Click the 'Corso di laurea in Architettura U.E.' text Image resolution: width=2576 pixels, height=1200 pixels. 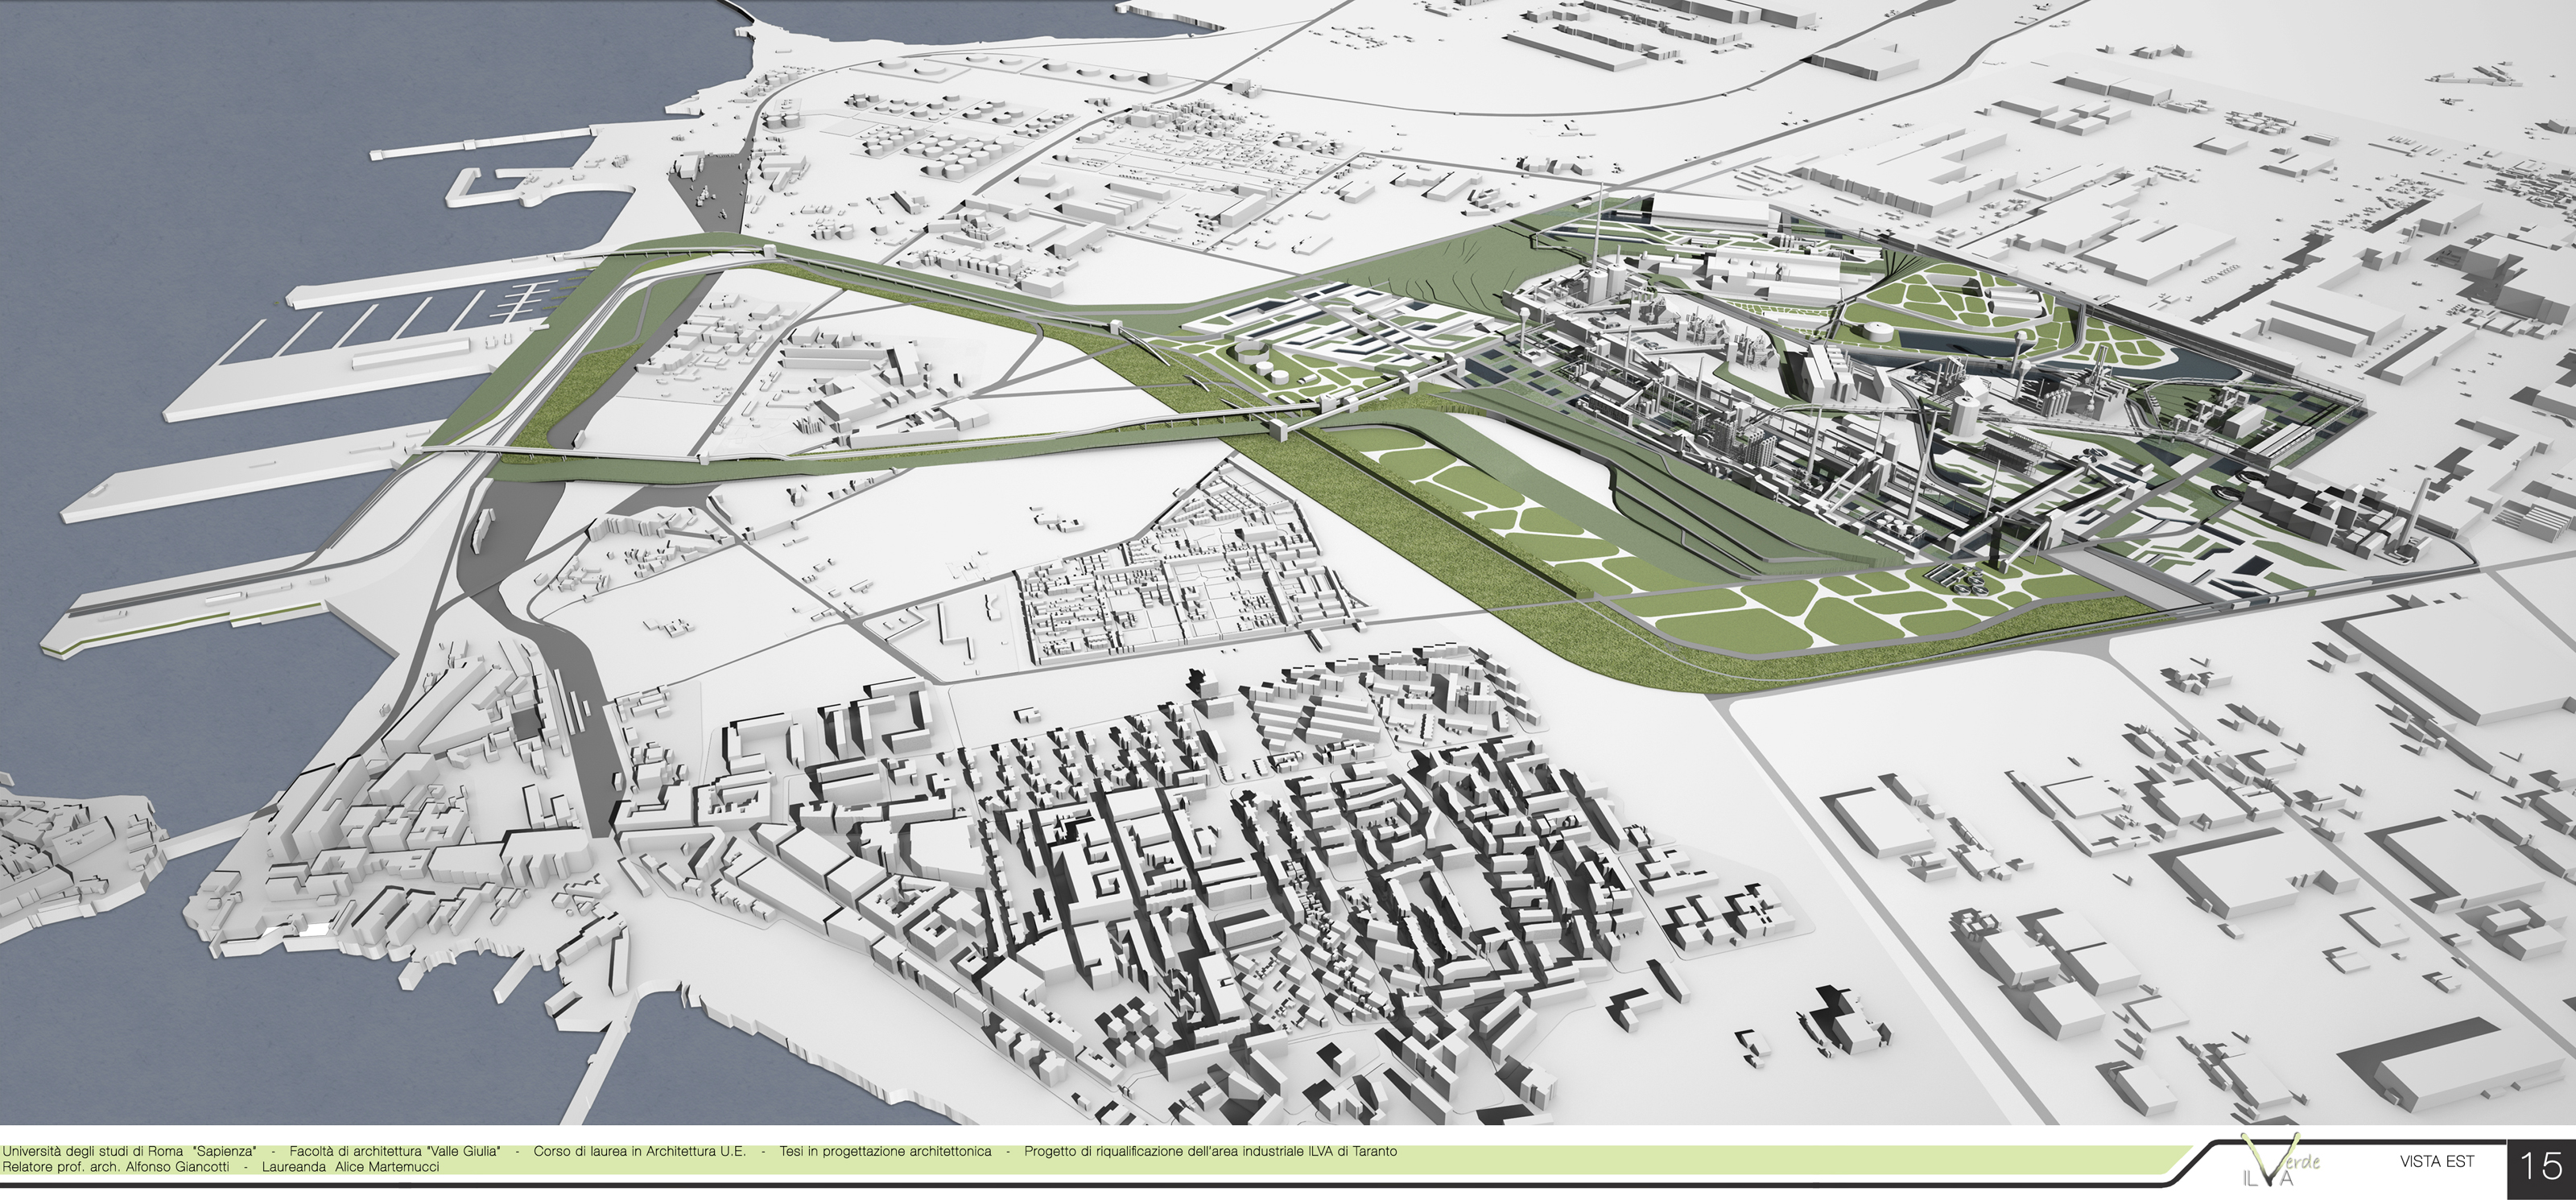click(x=639, y=1151)
